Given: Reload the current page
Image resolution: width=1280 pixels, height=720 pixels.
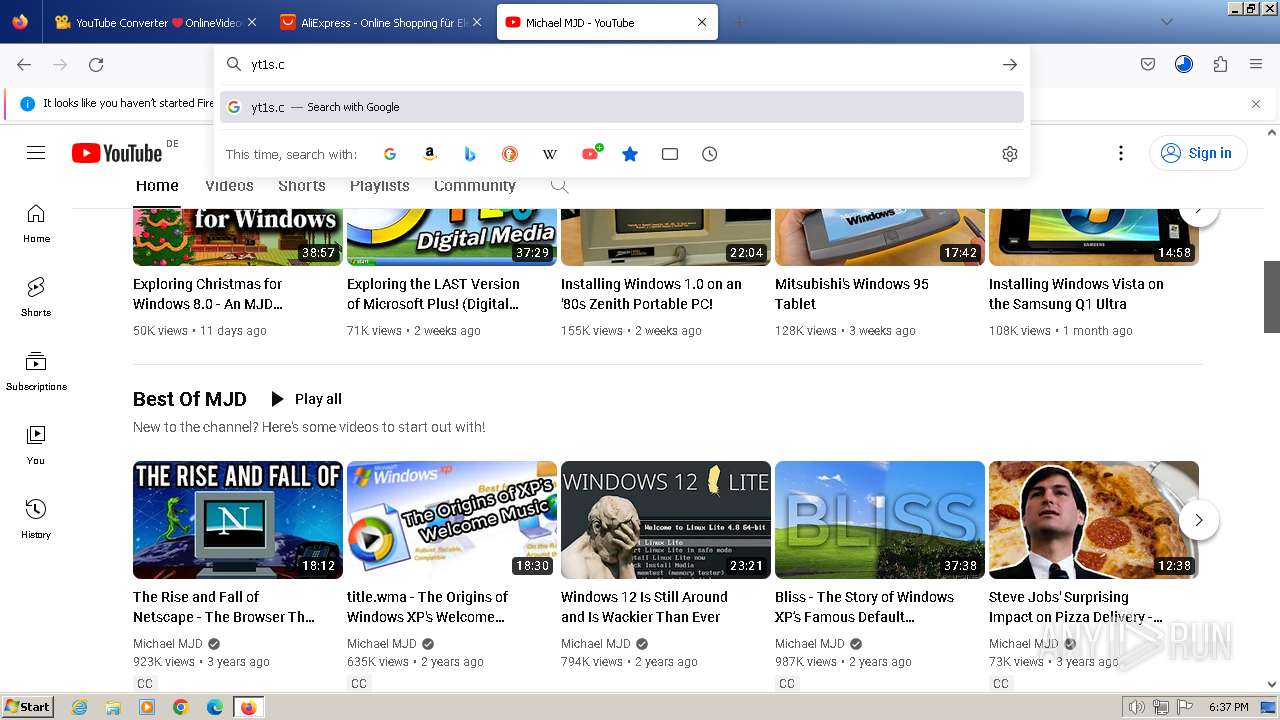Looking at the screenshot, I should coord(96,64).
